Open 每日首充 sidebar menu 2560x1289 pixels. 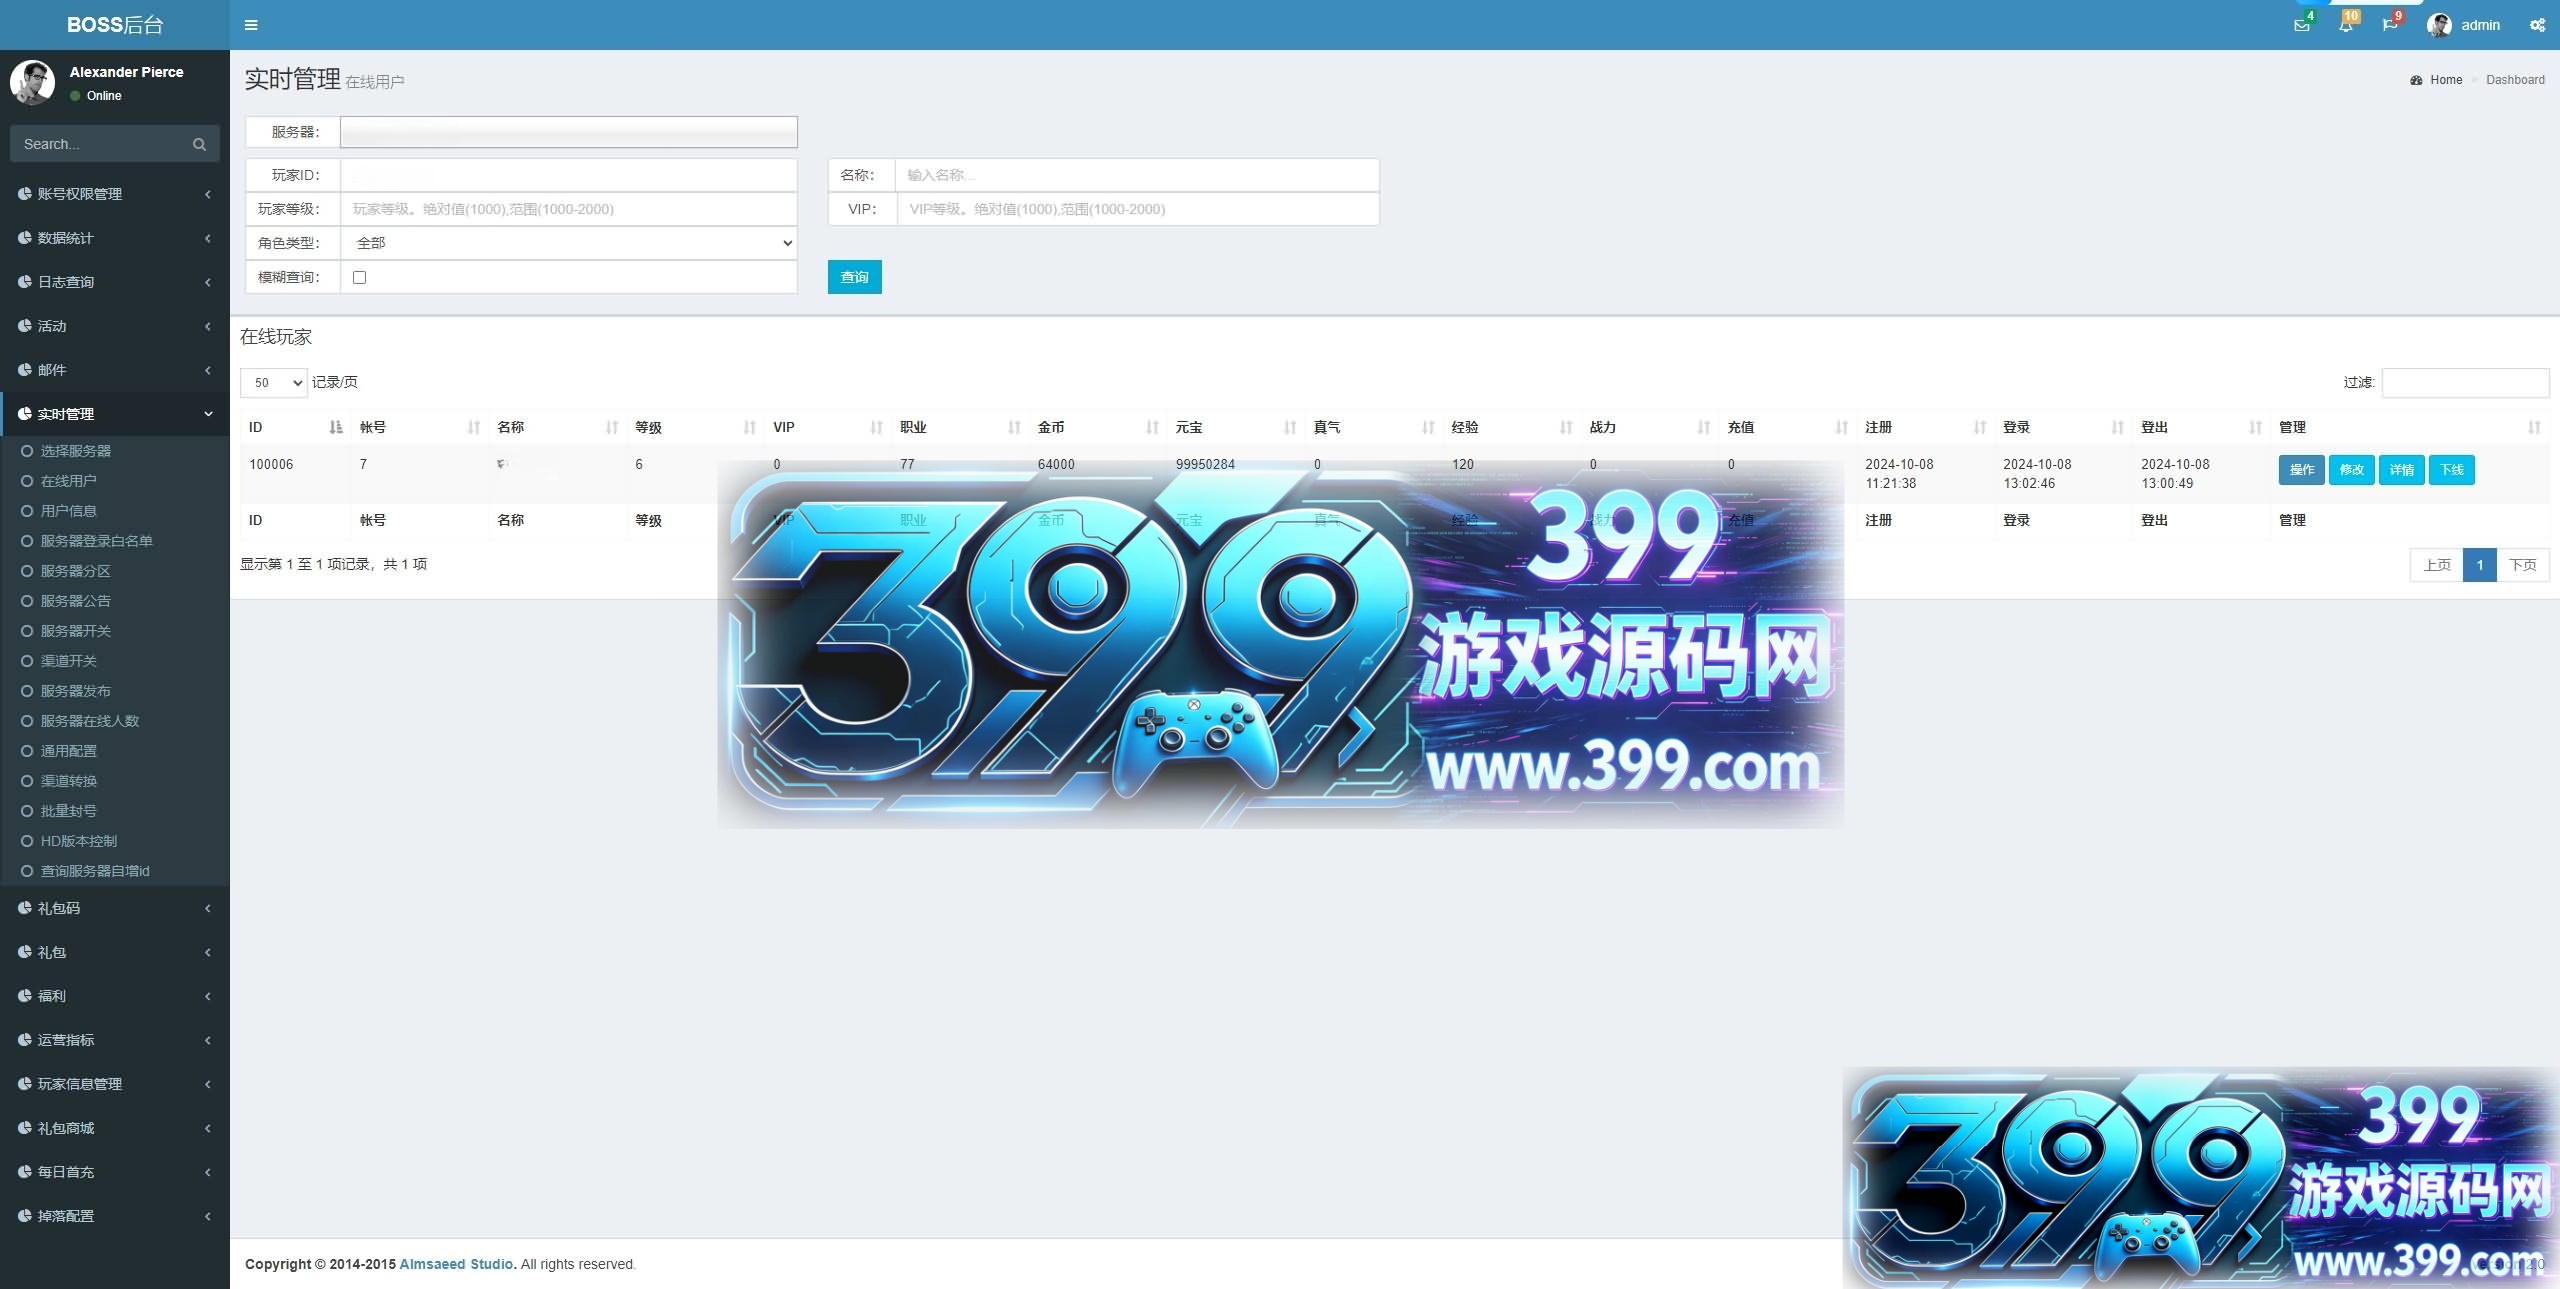click(115, 1172)
